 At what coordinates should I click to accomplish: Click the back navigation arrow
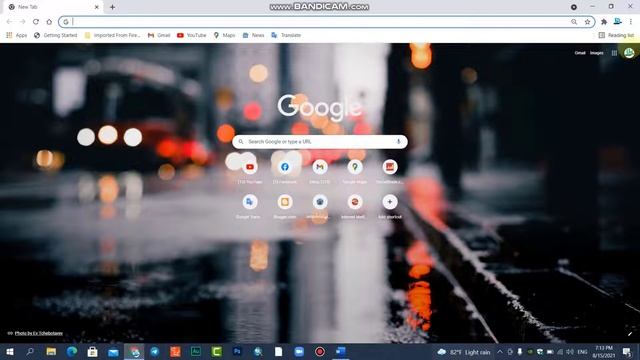(9, 22)
